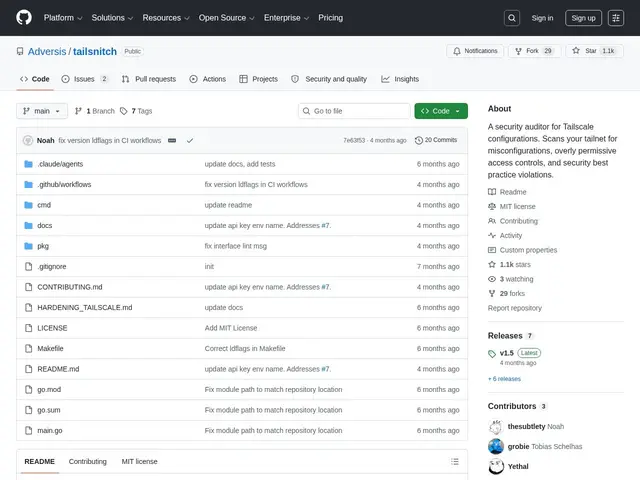Click the + 6 releases link

coord(504,379)
